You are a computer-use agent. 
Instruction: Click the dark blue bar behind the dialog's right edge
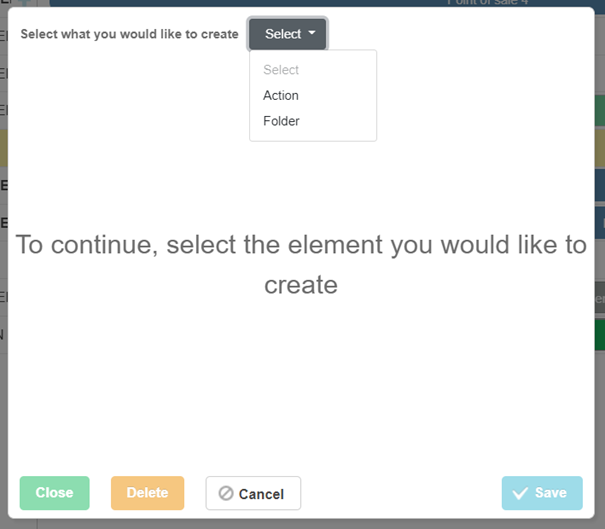tap(599, 185)
